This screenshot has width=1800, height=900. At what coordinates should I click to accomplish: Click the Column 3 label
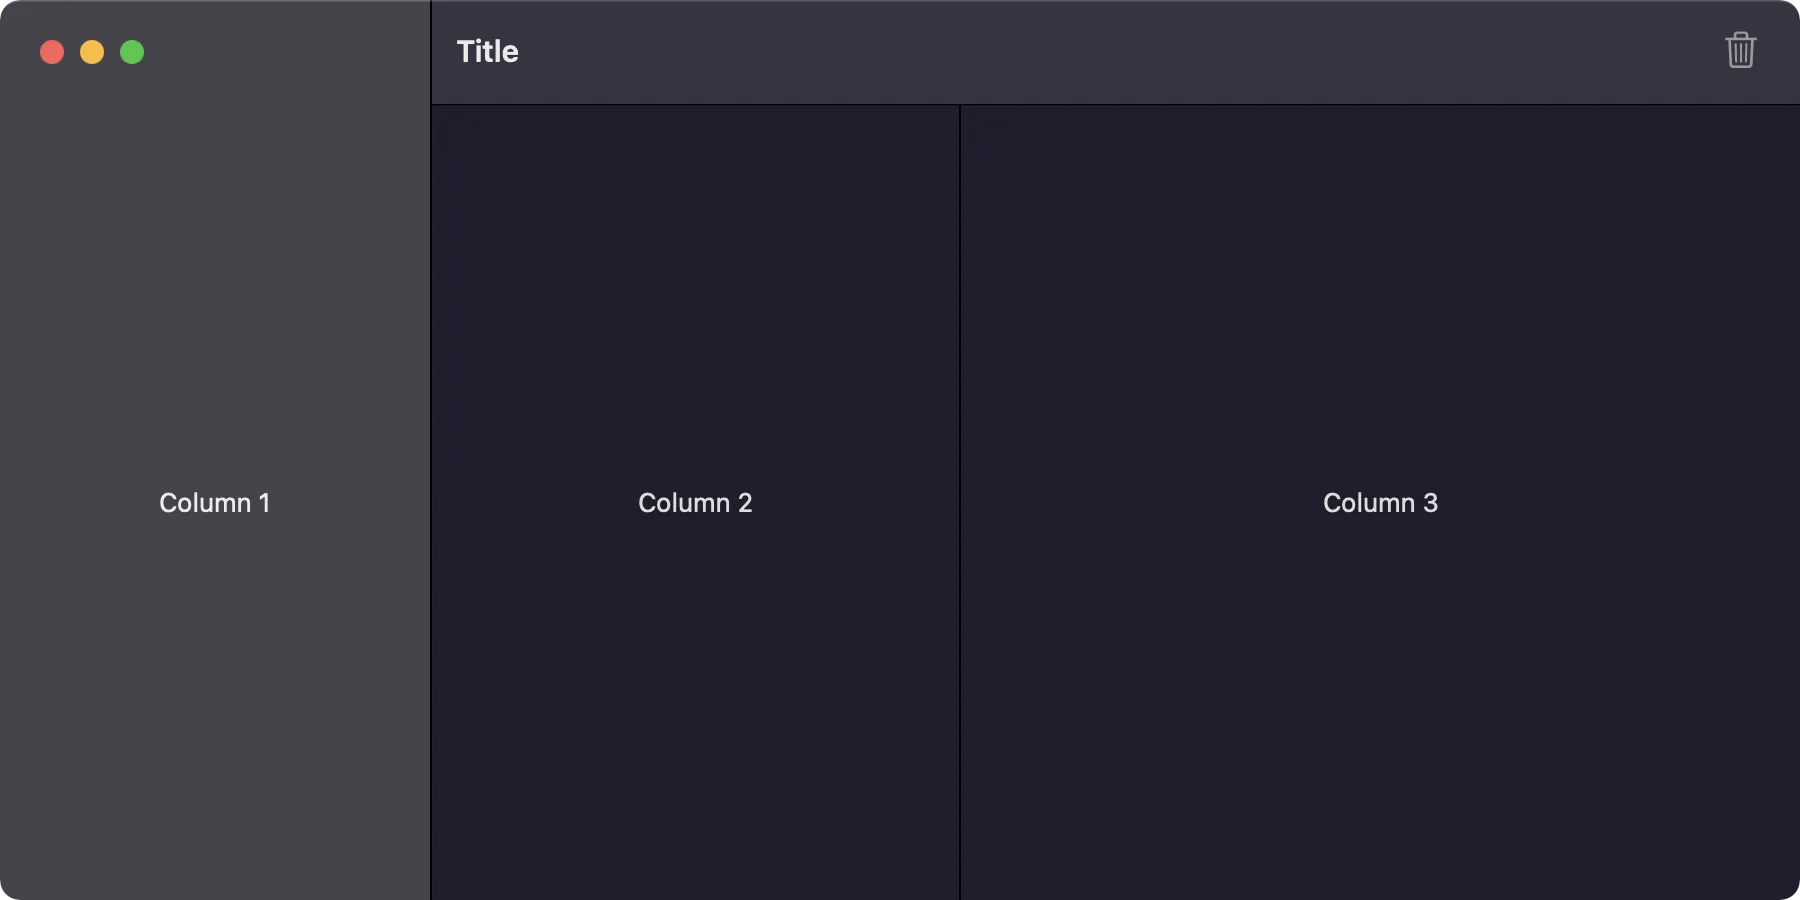point(1380,503)
